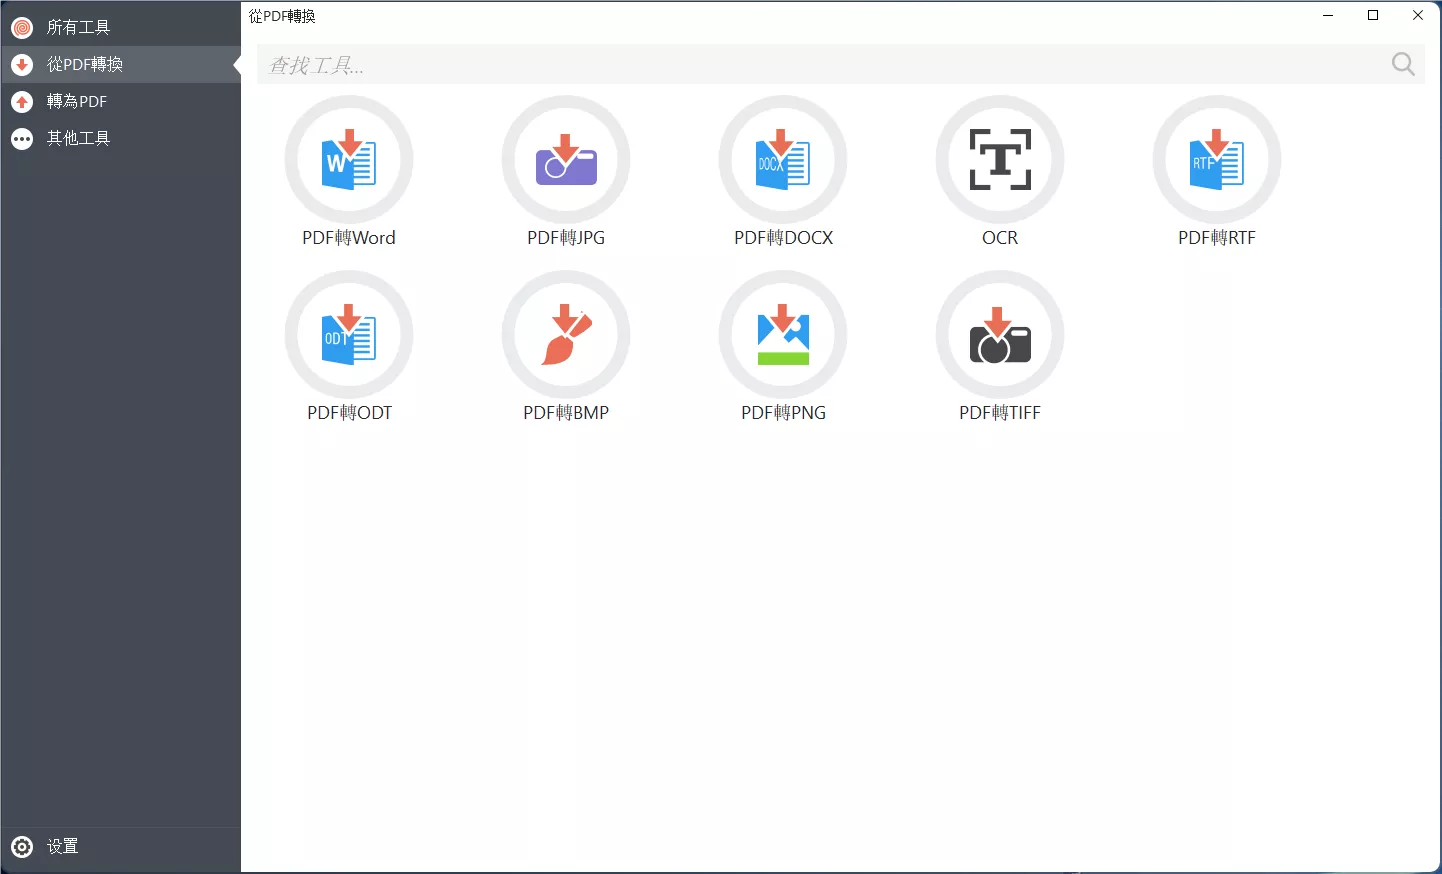
Task: Launch the PDF轉TIFF camera icon
Action: (1000, 334)
